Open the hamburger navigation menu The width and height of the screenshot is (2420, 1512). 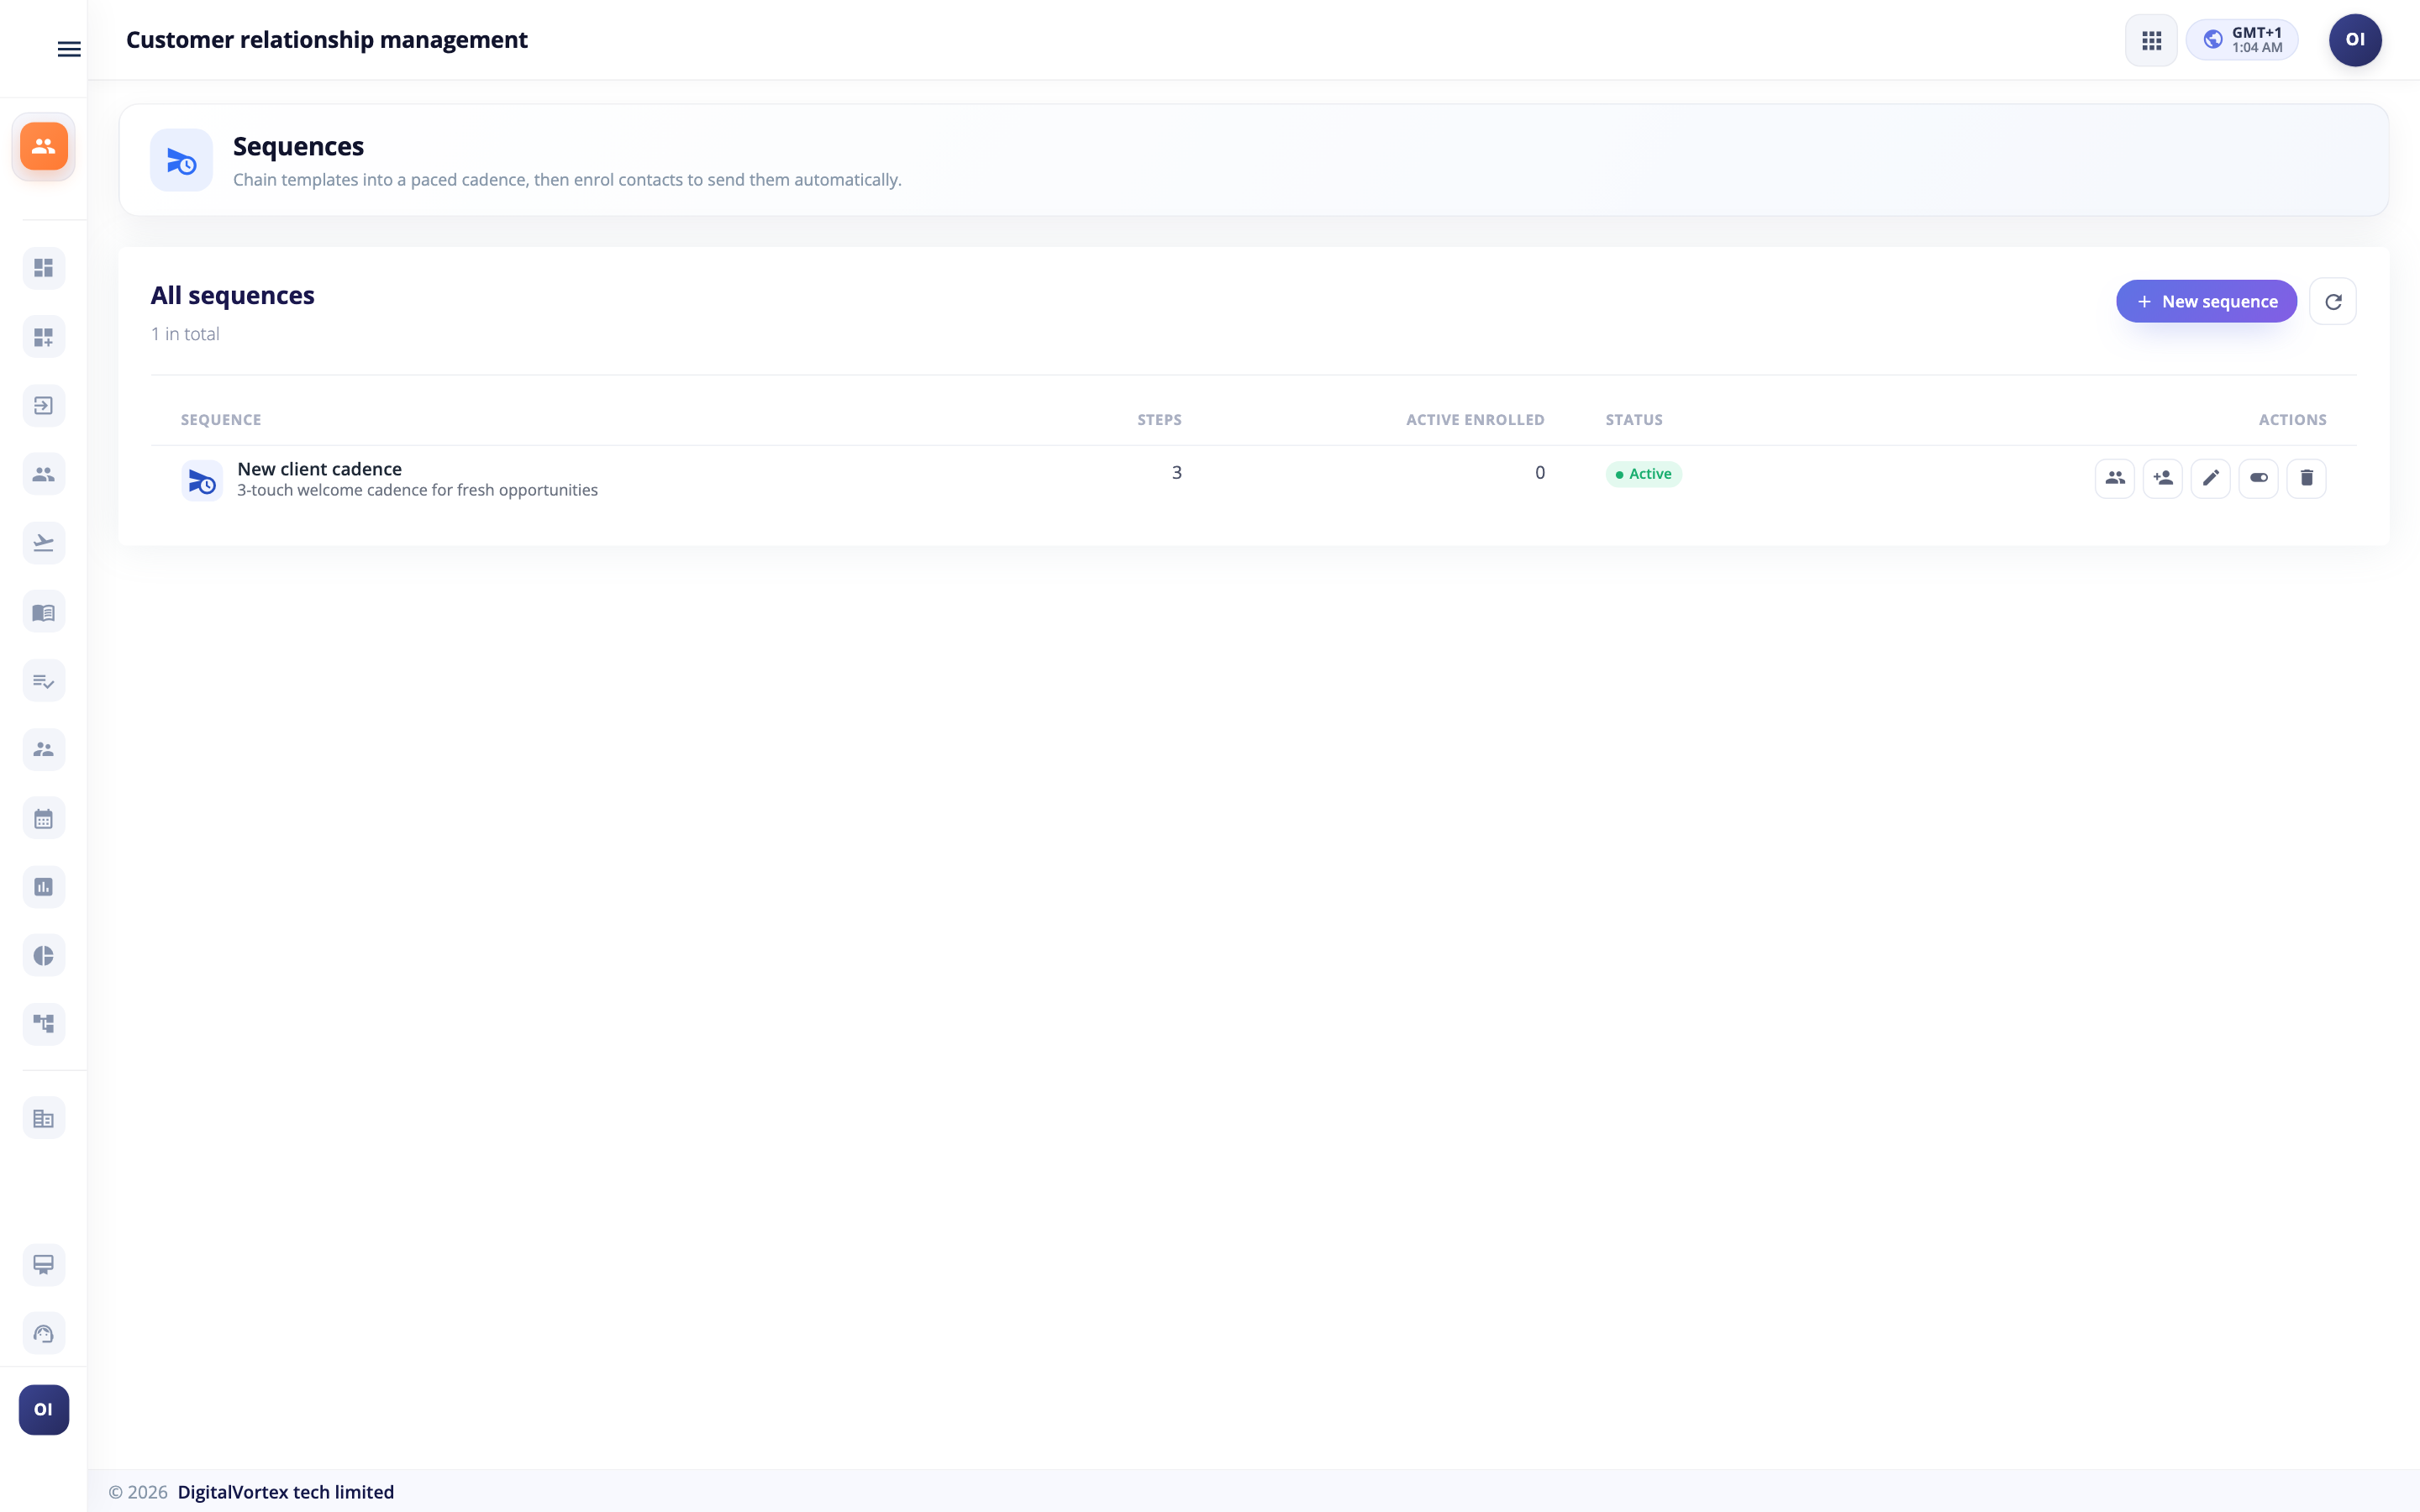(69, 49)
